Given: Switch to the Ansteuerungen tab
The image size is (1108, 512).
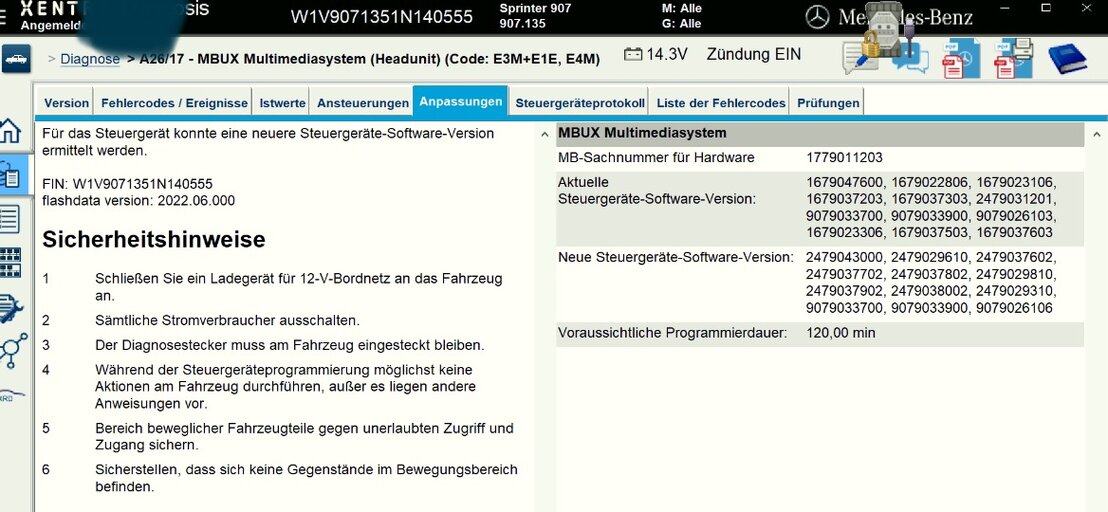Looking at the screenshot, I should pyautogui.click(x=363, y=103).
